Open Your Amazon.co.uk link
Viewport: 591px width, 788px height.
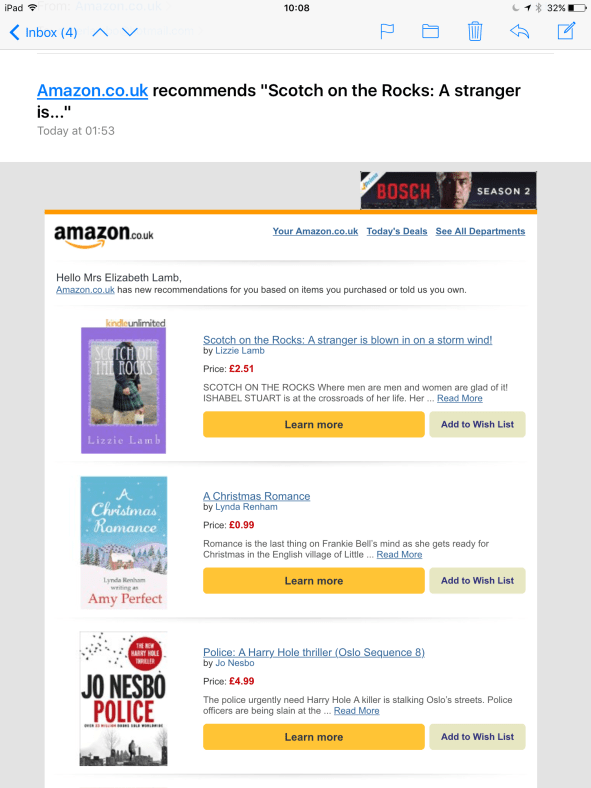pos(315,231)
